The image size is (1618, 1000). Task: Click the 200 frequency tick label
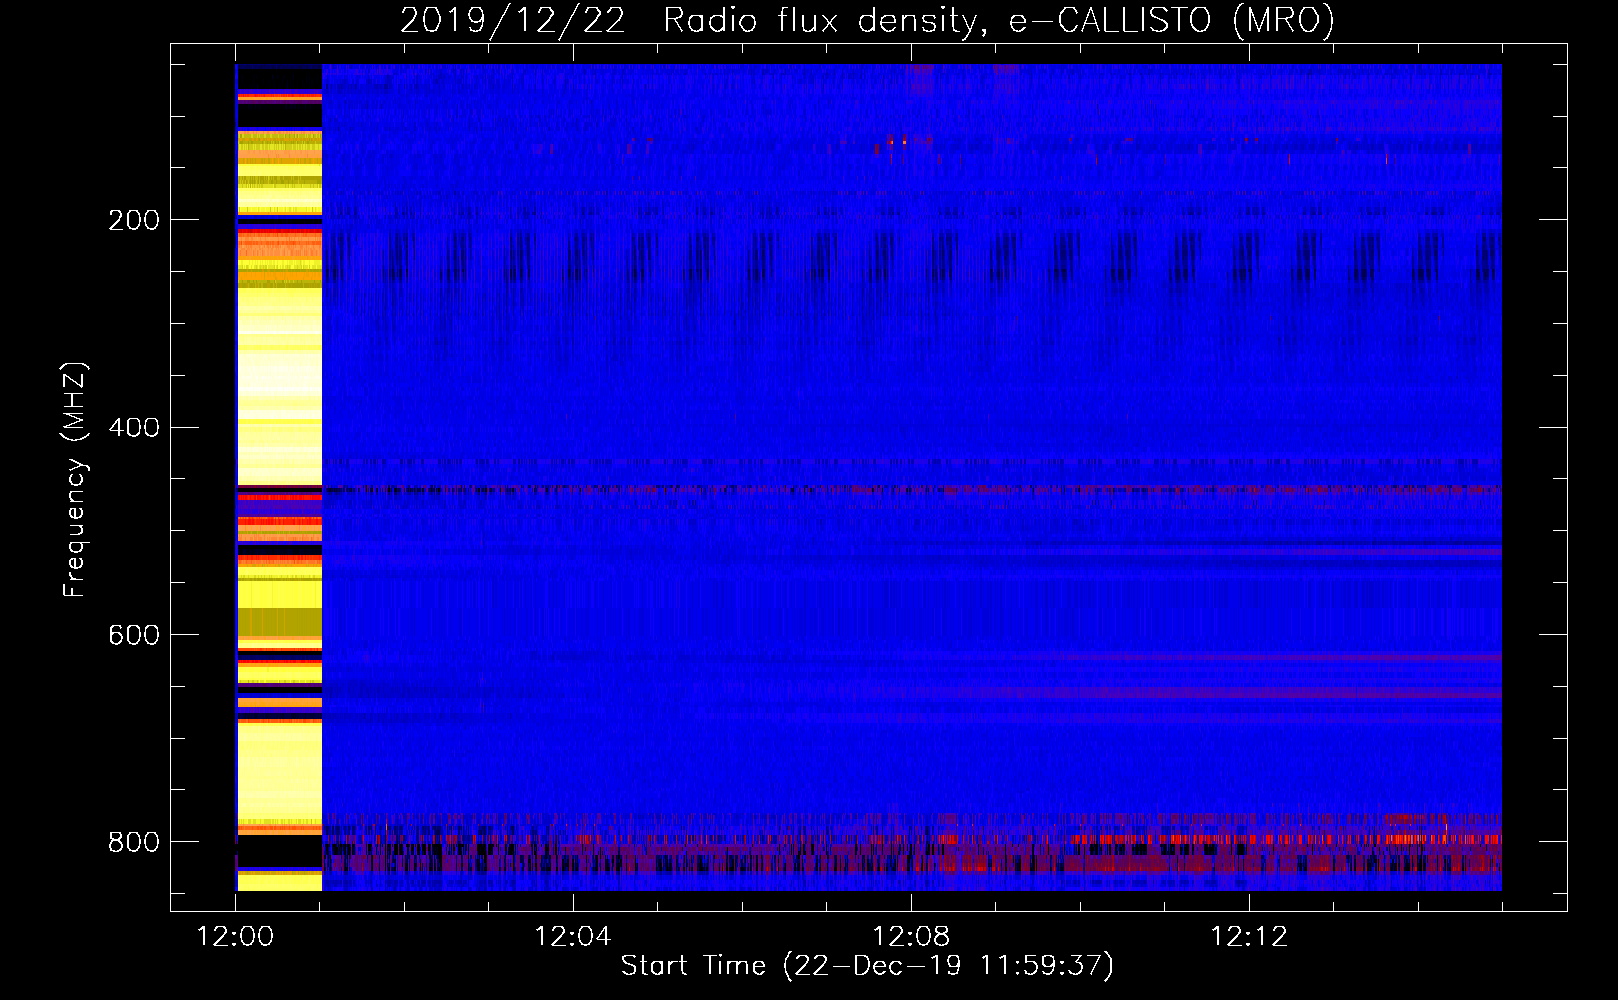(134, 221)
